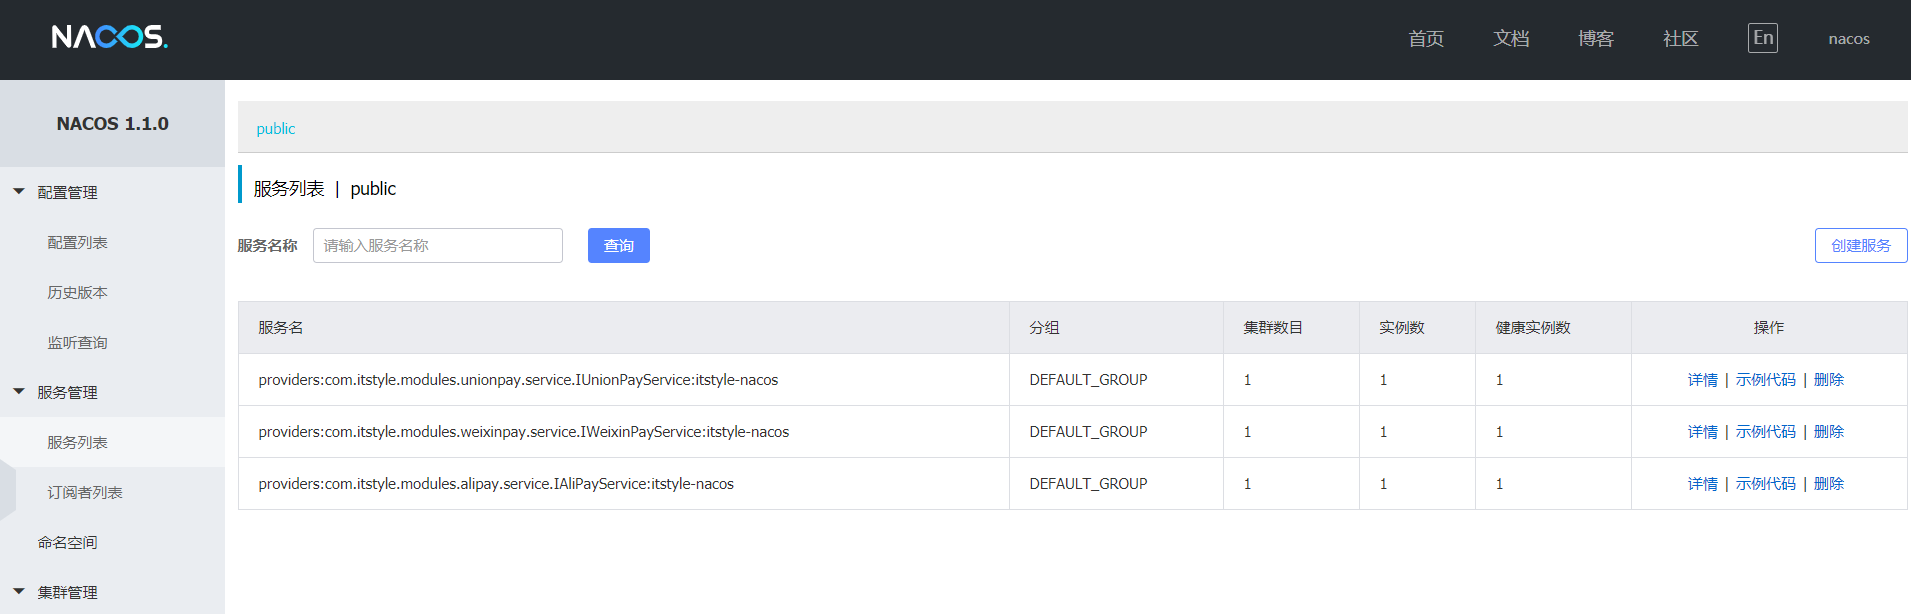Switch language with the En icon
This screenshot has height=614, width=1911.
click(x=1762, y=38)
